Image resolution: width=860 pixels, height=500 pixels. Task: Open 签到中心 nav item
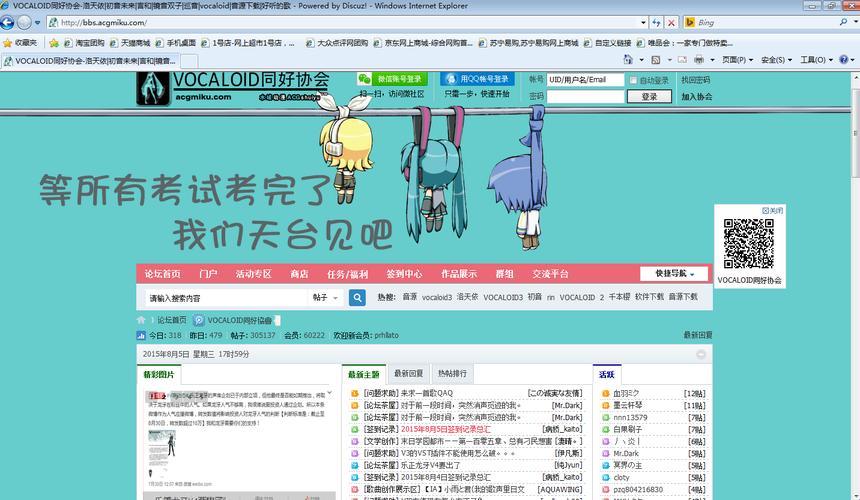(404, 274)
